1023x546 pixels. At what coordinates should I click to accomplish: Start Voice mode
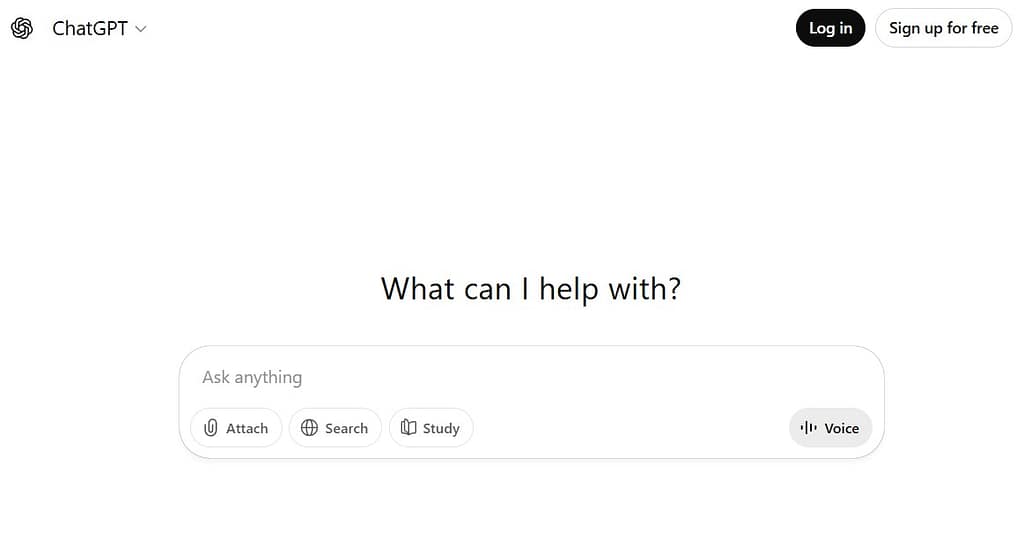click(x=830, y=428)
